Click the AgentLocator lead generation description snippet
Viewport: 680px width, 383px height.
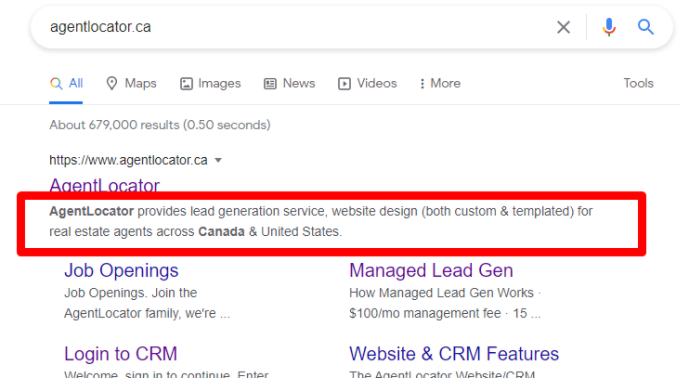click(x=321, y=221)
